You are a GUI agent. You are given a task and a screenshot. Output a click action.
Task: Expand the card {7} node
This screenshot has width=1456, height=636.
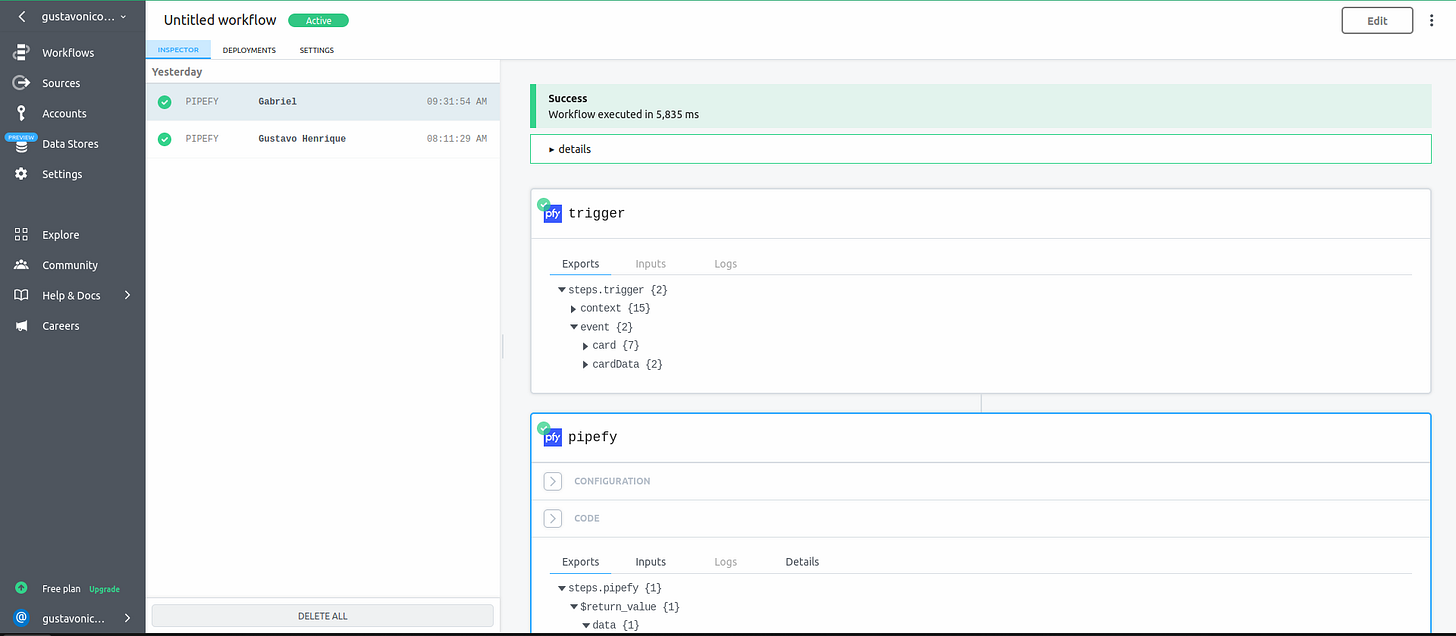click(x=586, y=346)
